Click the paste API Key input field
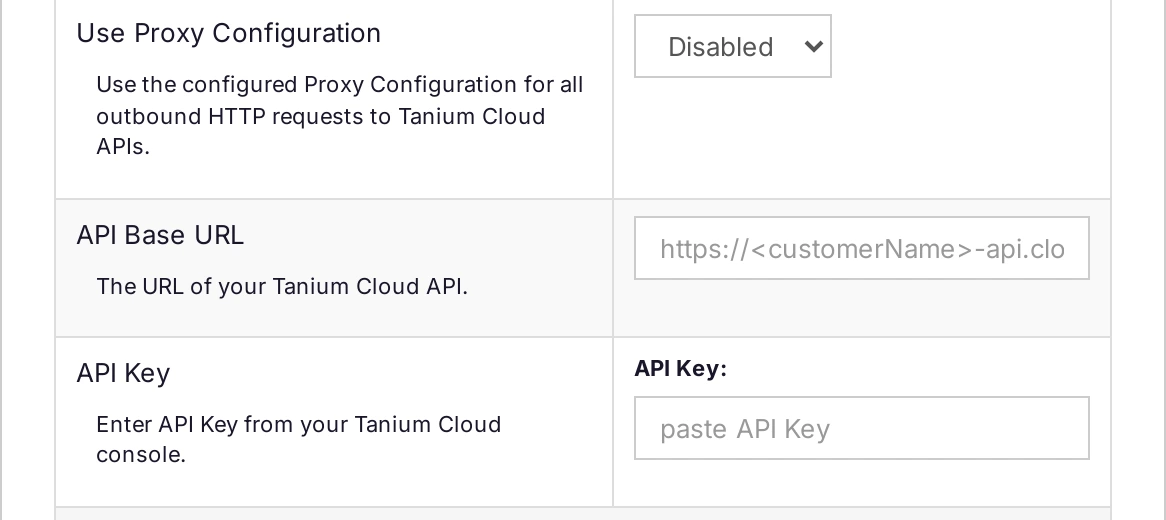1166x520 pixels. 861,428
